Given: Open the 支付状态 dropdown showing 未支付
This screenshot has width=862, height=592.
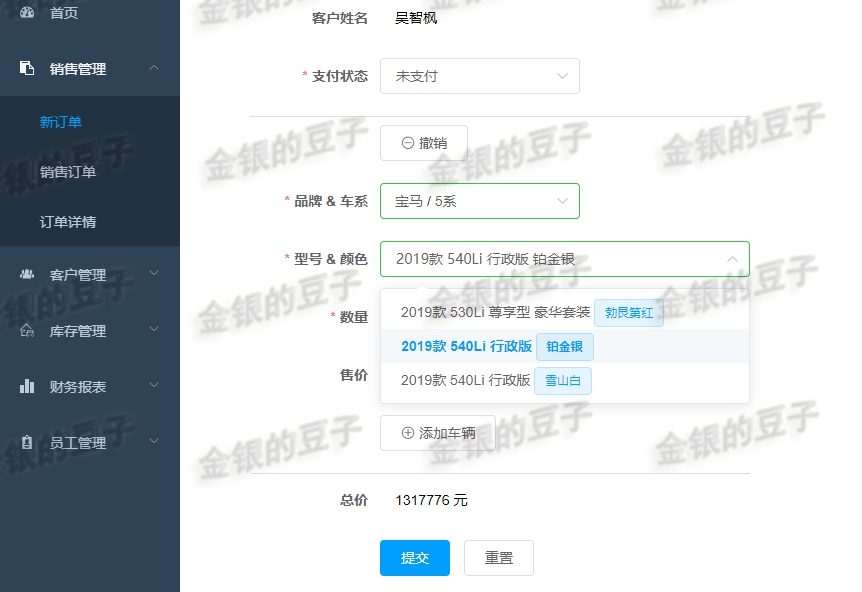Looking at the screenshot, I should tap(479, 75).
